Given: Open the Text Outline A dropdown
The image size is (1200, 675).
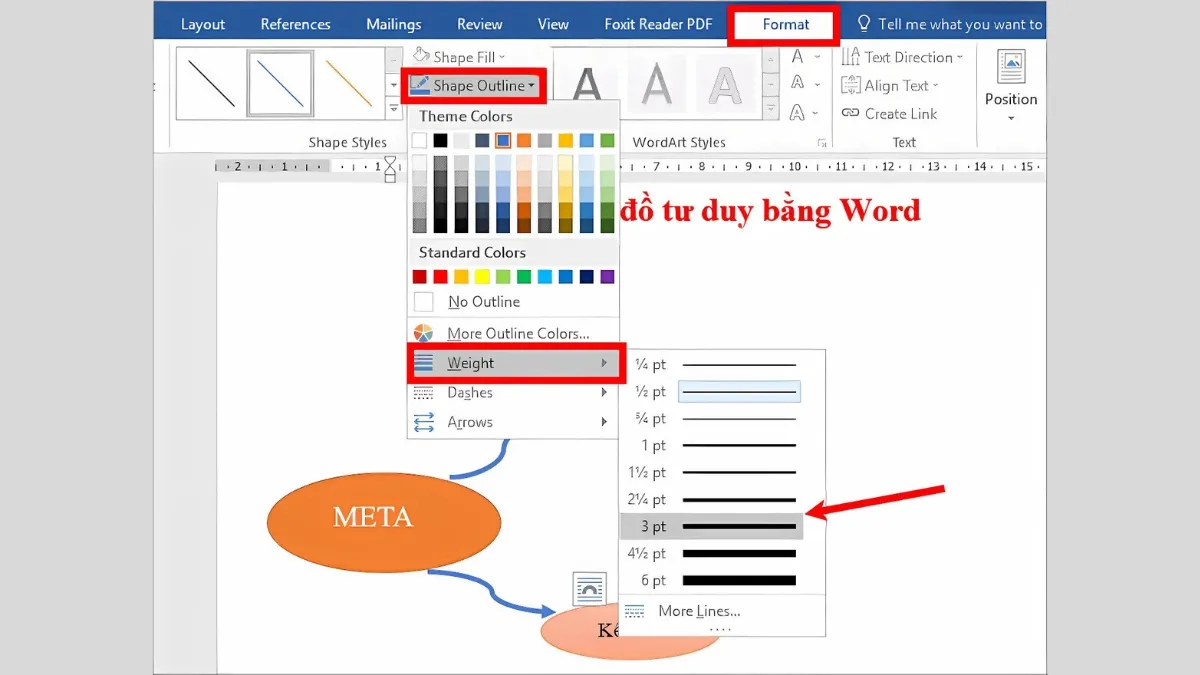Looking at the screenshot, I should coord(804,85).
